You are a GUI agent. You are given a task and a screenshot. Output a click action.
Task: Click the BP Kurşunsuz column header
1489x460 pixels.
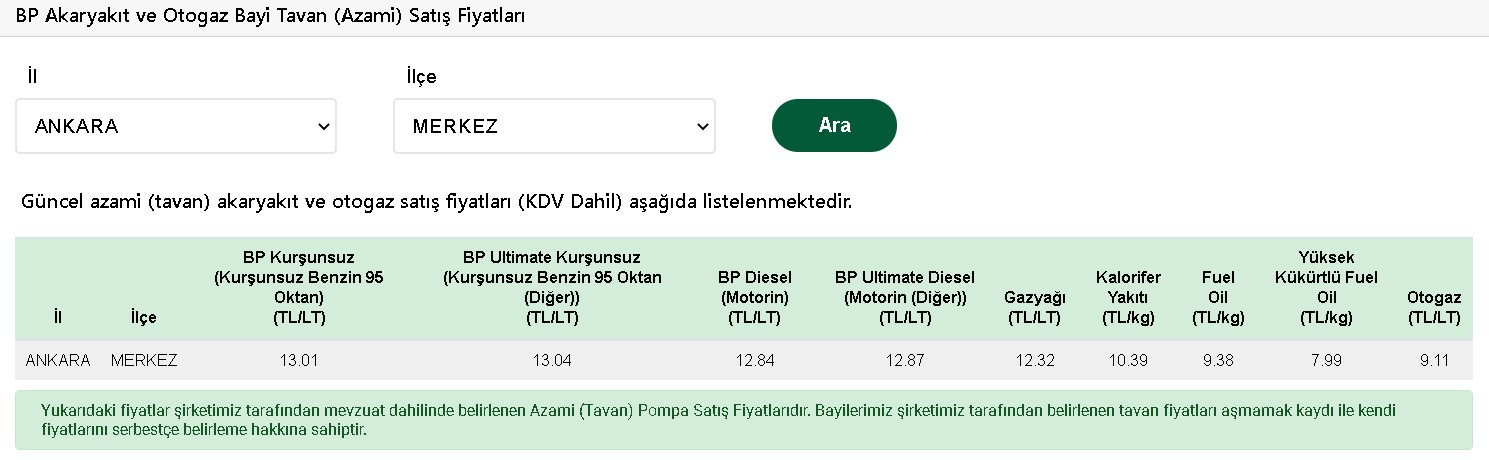[x=299, y=287]
